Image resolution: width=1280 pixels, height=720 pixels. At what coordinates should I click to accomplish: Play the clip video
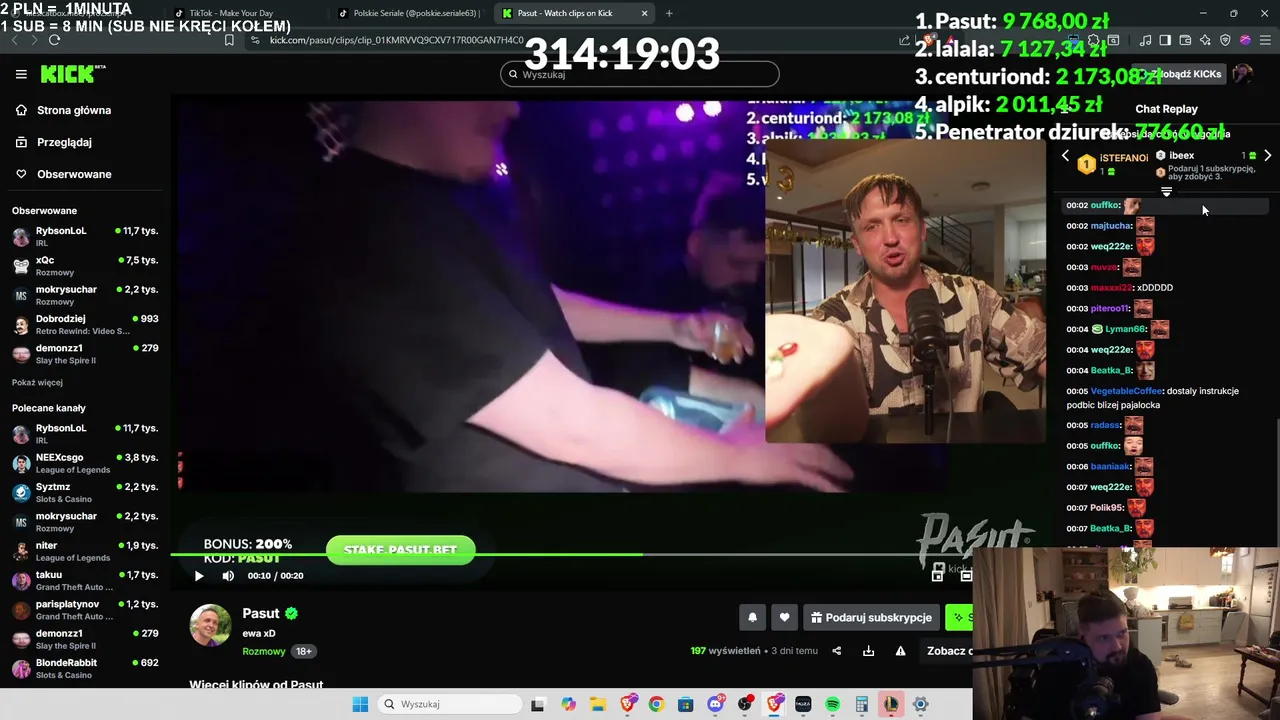coord(198,575)
